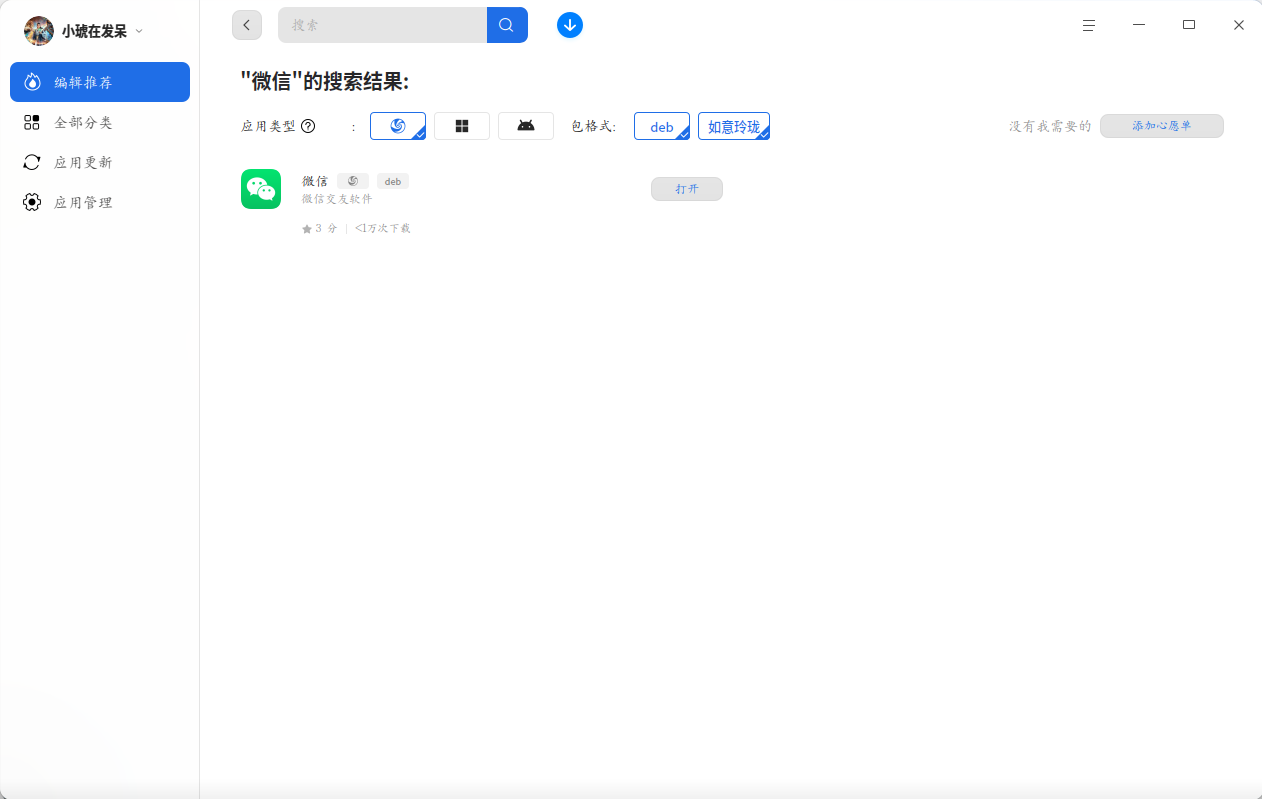Open 应用更新 in the sidebar
The width and height of the screenshot is (1262, 799).
coord(100,162)
